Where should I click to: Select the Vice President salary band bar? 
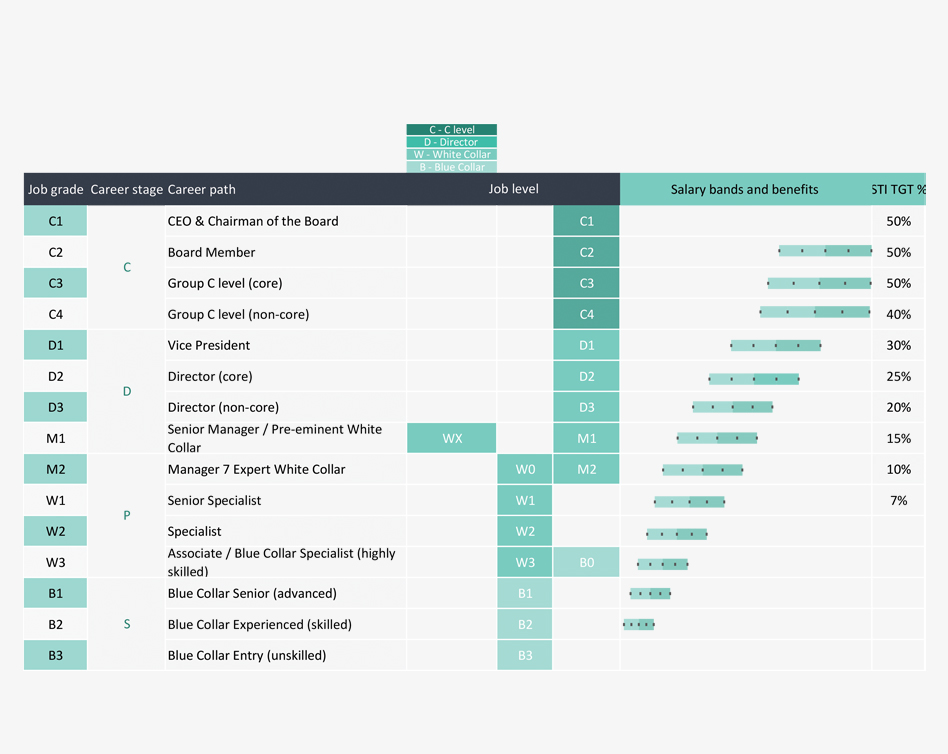click(775, 345)
